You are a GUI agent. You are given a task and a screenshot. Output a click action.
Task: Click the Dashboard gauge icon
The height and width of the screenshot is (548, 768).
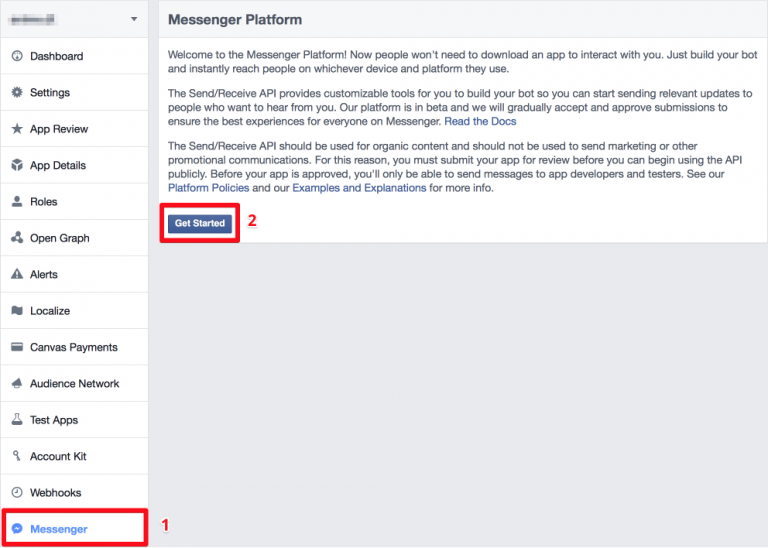point(17,56)
